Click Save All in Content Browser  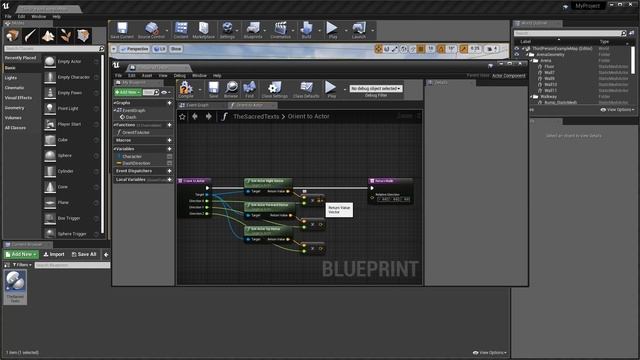pos(84,254)
